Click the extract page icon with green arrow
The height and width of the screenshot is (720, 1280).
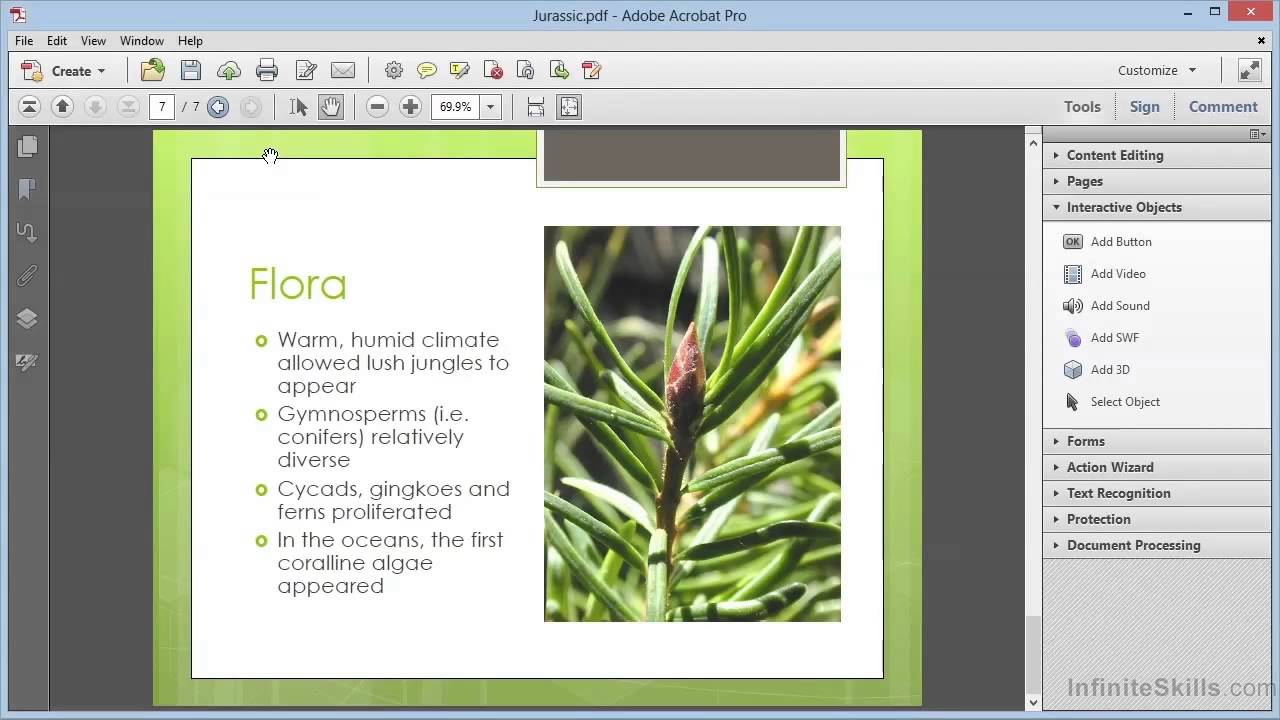click(x=559, y=70)
